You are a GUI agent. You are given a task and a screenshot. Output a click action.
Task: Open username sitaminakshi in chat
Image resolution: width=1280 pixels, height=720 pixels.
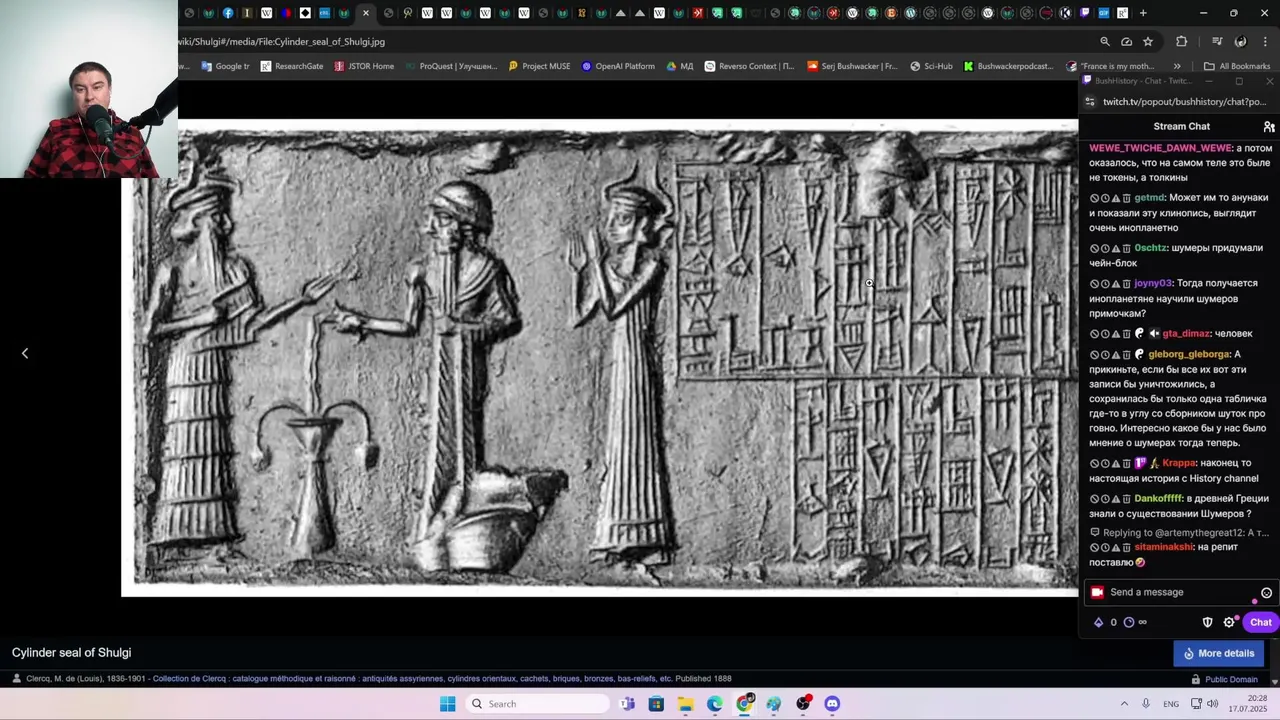click(1164, 547)
